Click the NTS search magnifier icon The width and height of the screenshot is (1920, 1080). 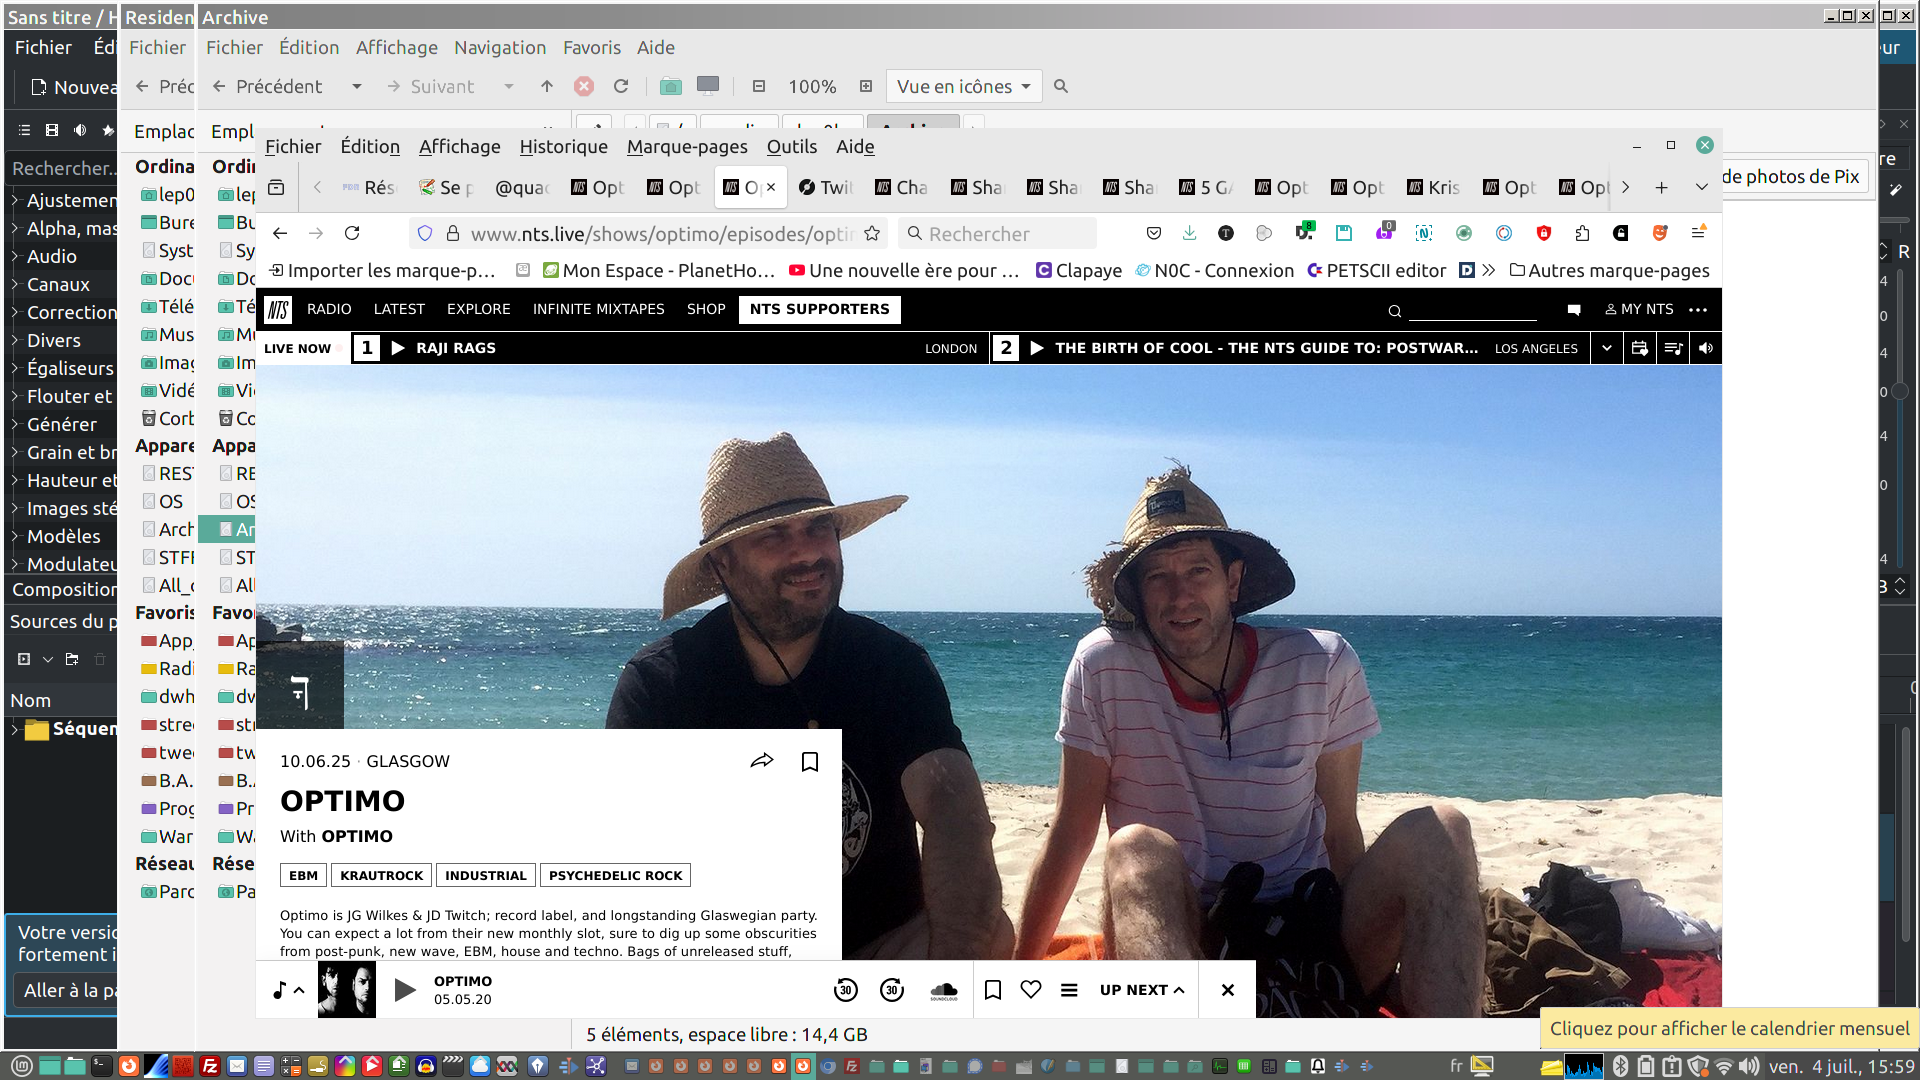(1394, 311)
